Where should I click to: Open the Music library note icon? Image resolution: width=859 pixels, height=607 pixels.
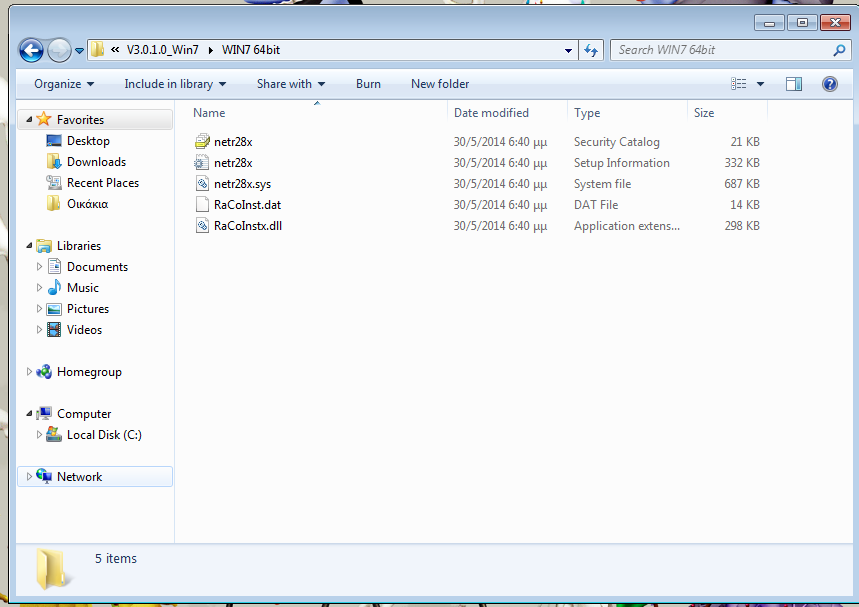pos(54,288)
